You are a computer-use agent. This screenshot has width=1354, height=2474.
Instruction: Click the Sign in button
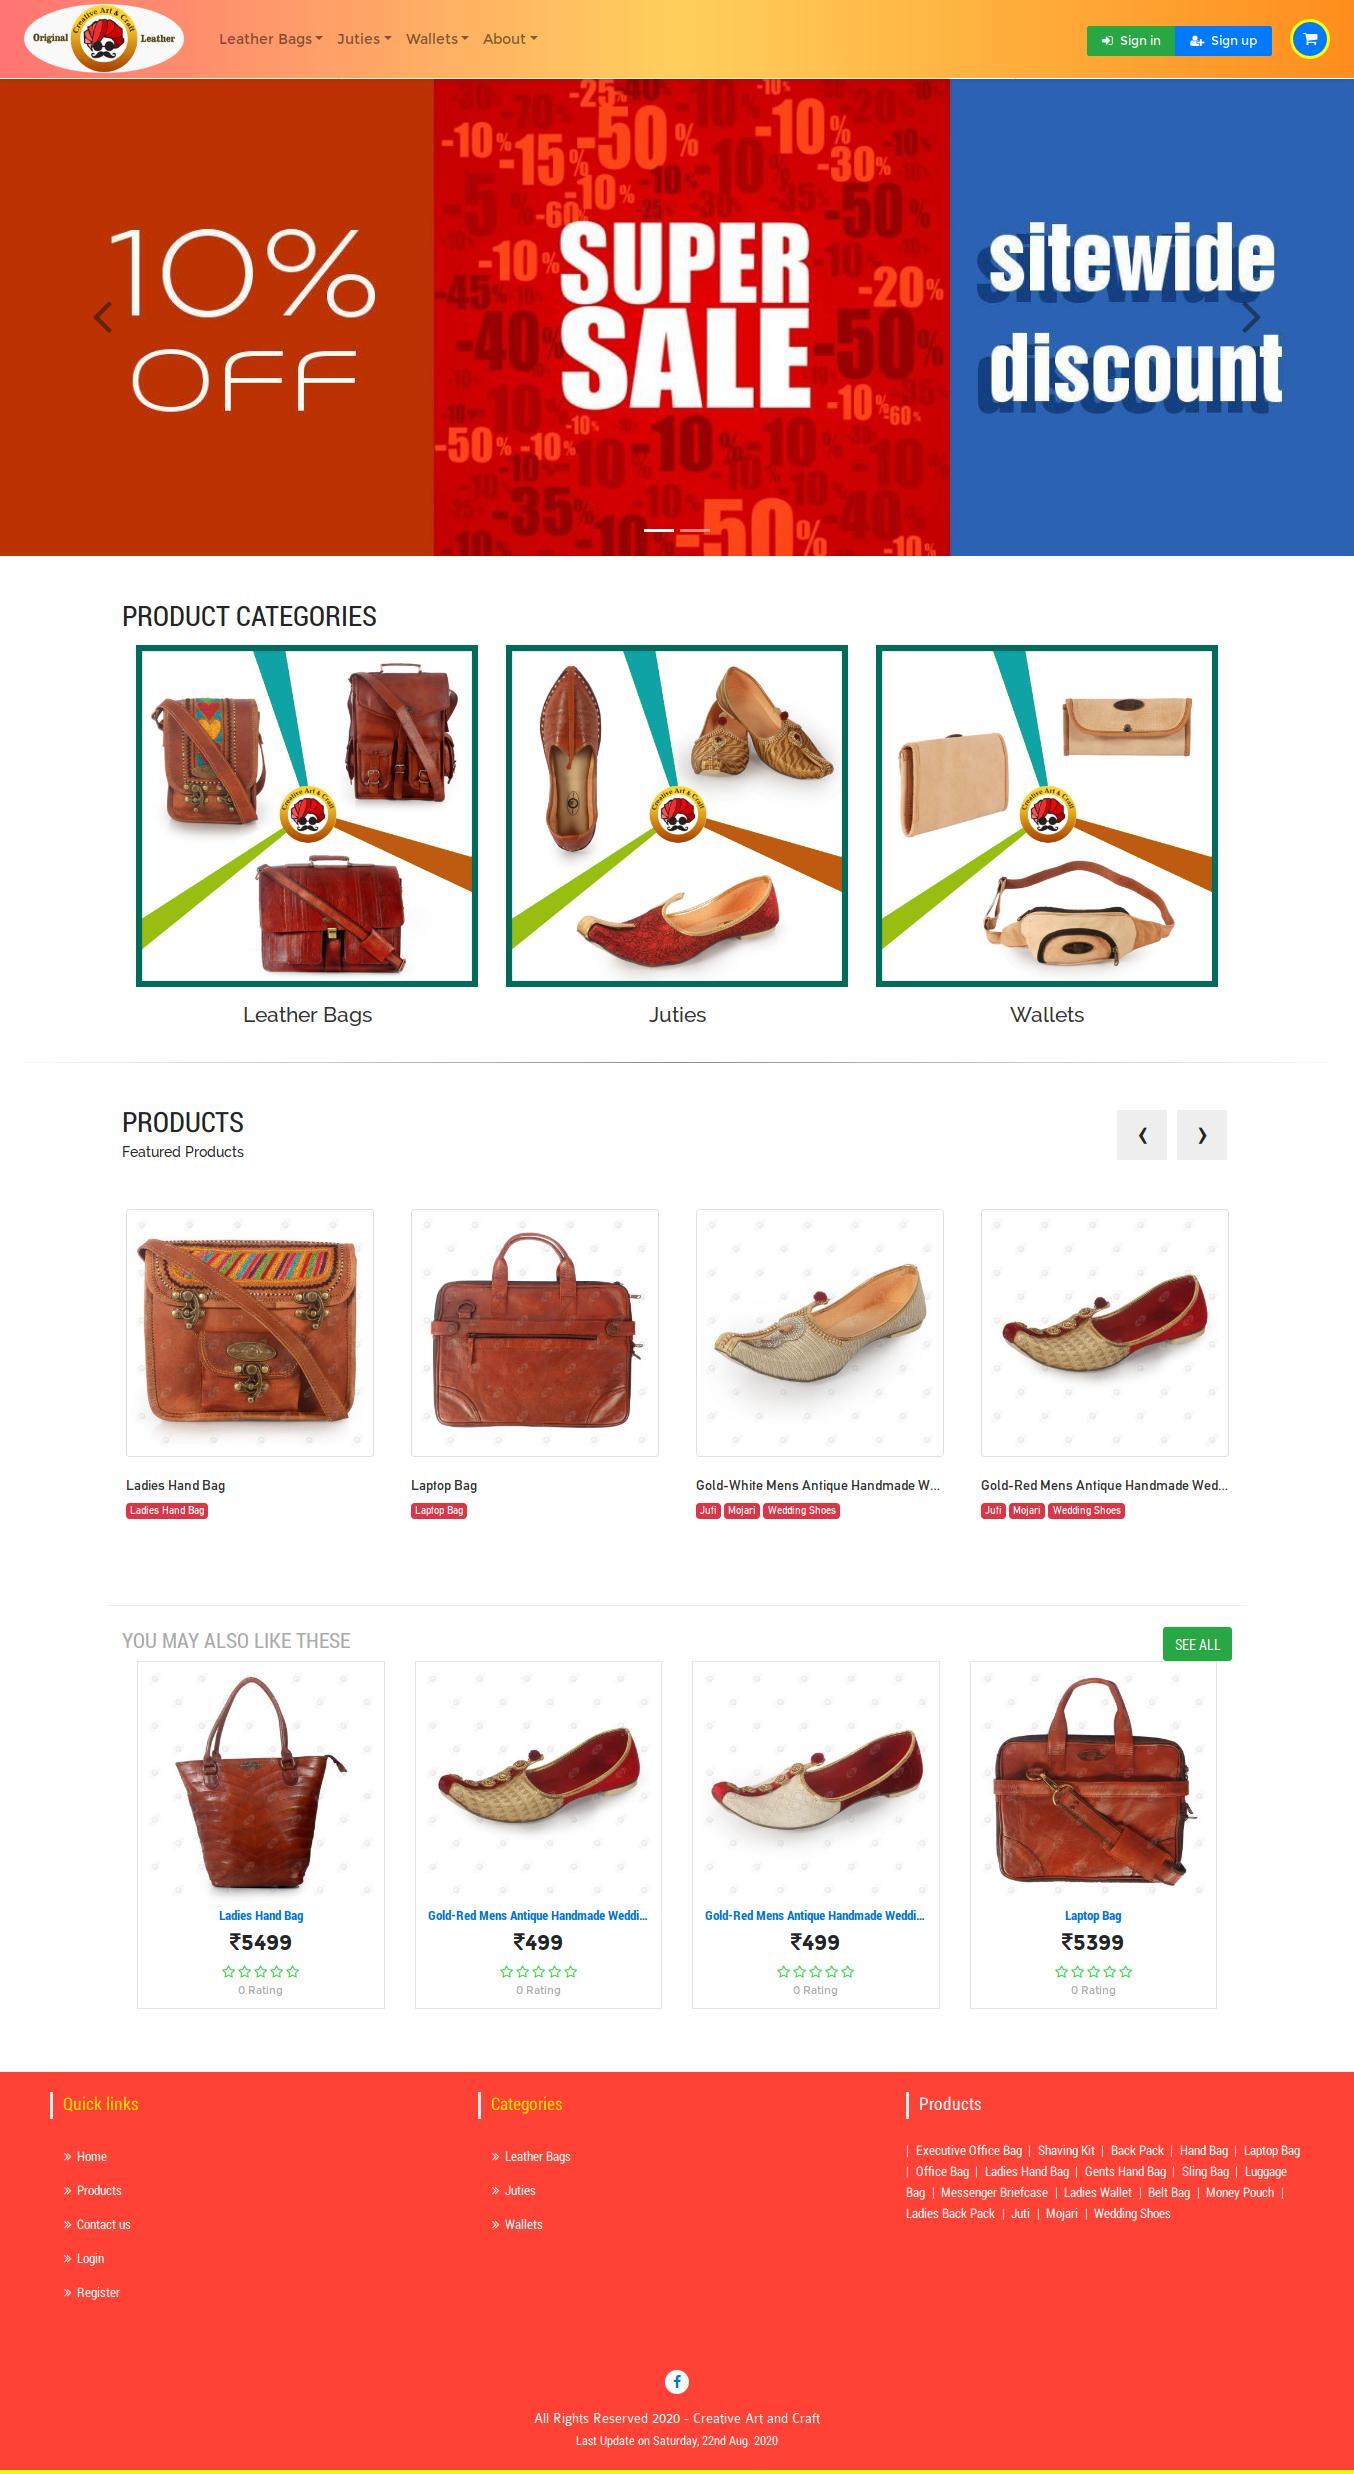(1131, 41)
